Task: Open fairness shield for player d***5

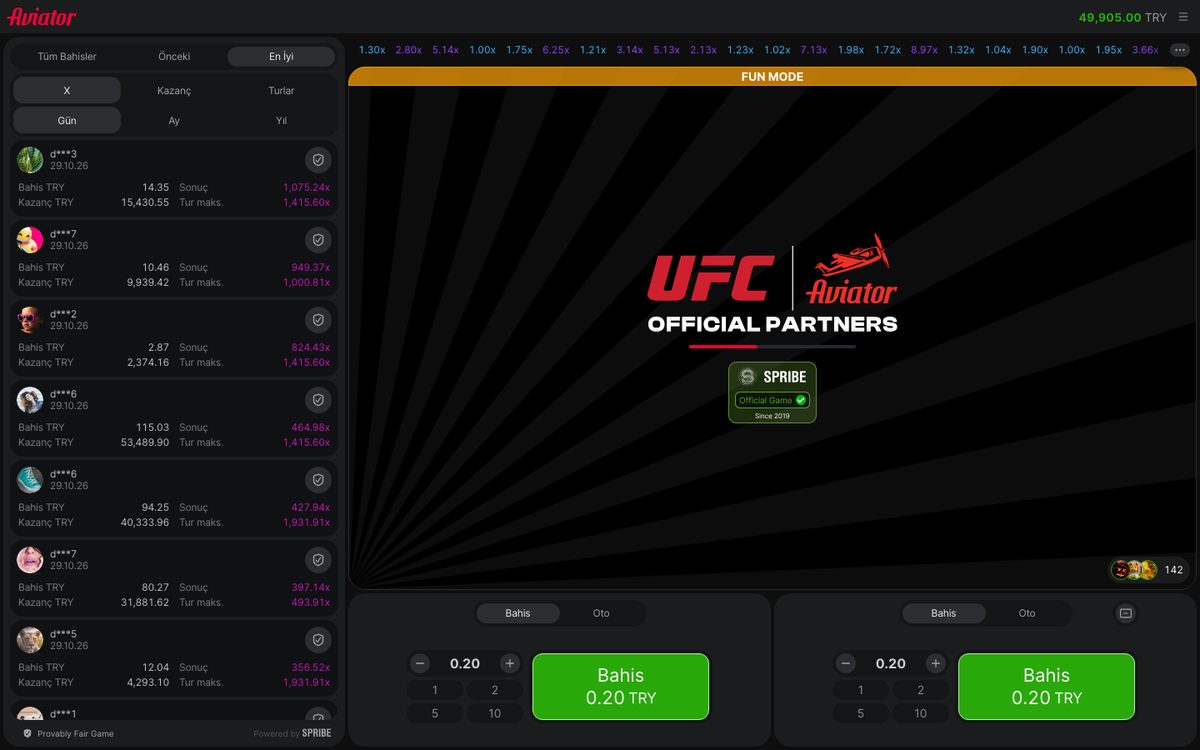Action: 318,640
